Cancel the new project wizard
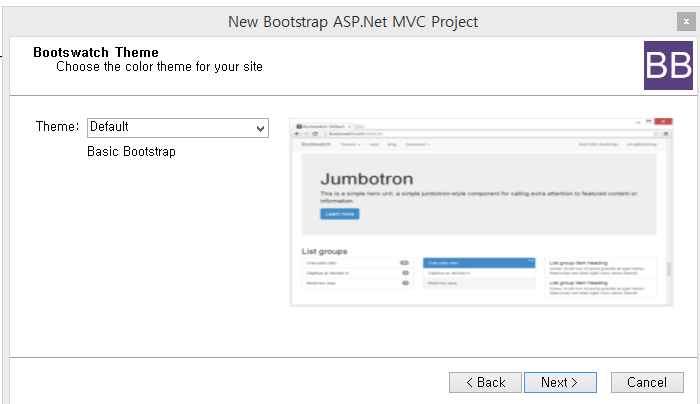The image size is (700, 404). (646, 382)
